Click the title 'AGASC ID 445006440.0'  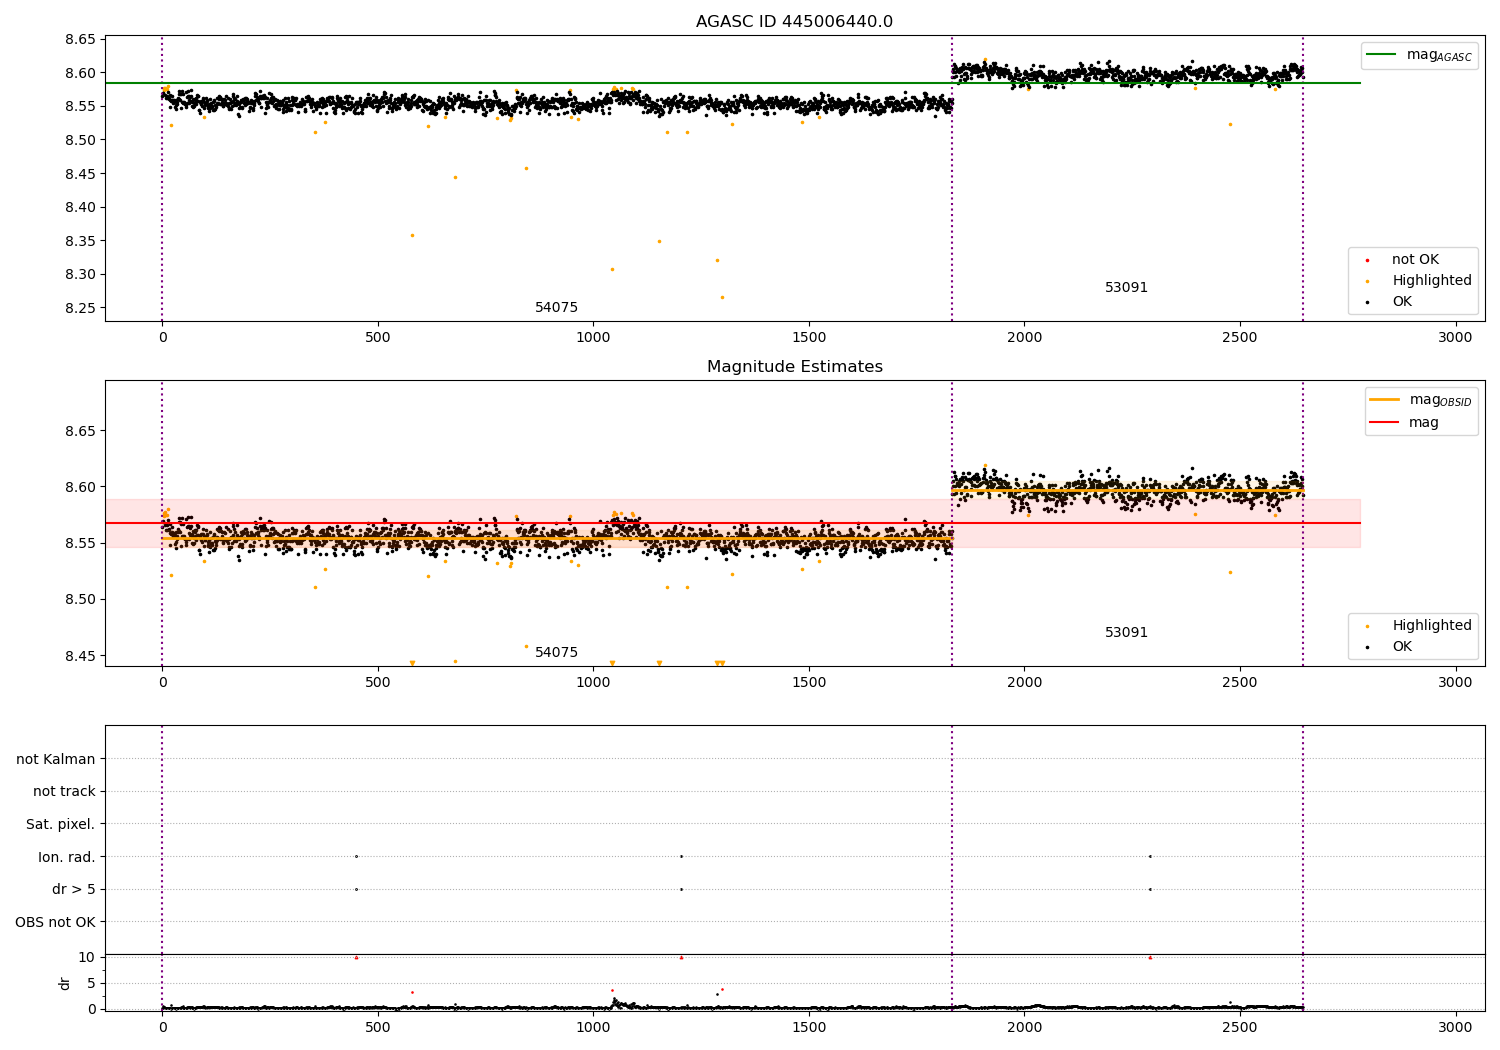coord(794,22)
